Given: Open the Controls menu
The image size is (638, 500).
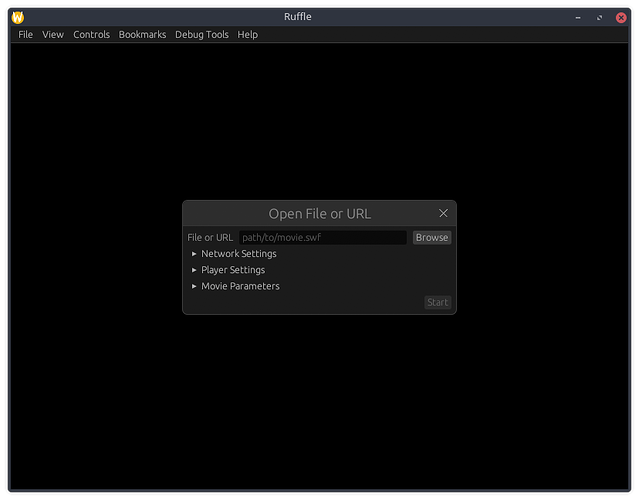Looking at the screenshot, I should (x=92, y=35).
